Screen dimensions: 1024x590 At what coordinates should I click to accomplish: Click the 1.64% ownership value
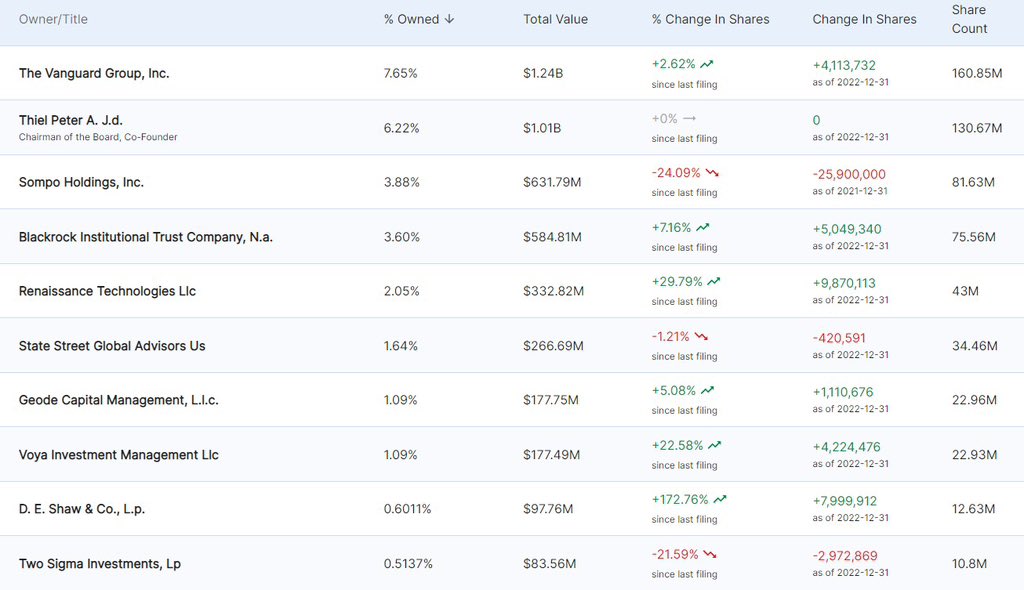[x=400, y=346]
